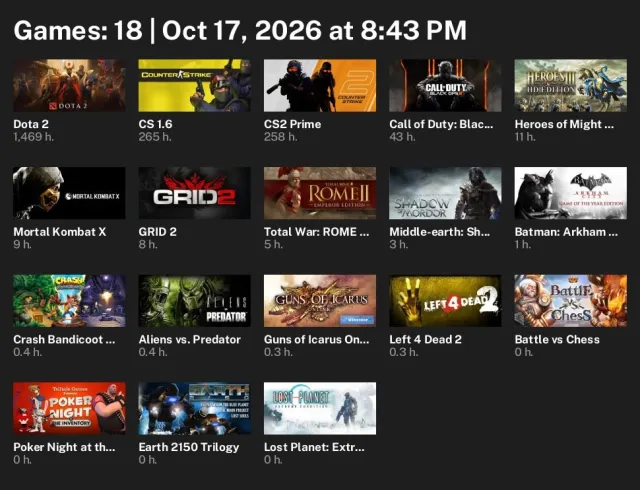The height and width of the screenshot is (490, 640).
Task: Open Lost Planet Extreme Condition cover
Action: [x=320, y=408]
